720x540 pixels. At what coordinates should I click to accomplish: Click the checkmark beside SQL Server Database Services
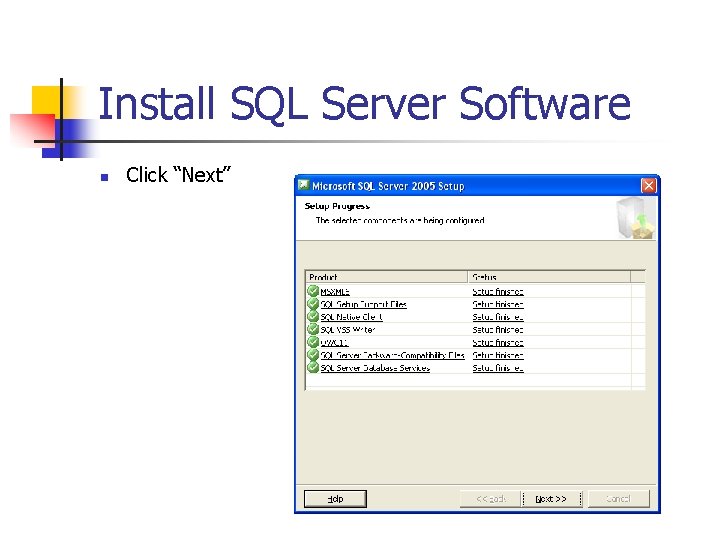coord(313,367)
